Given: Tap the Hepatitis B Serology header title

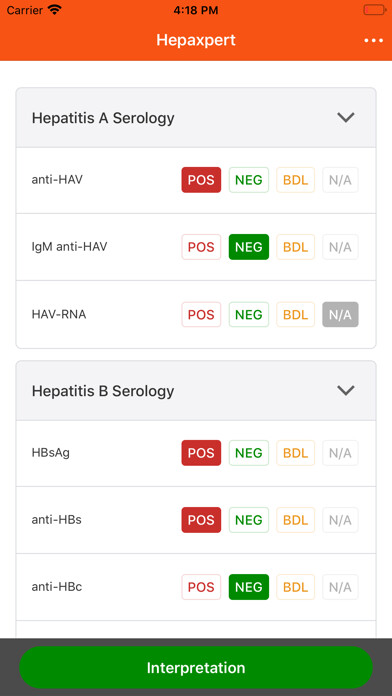Looking at the screenshot, I should (103, 391).
